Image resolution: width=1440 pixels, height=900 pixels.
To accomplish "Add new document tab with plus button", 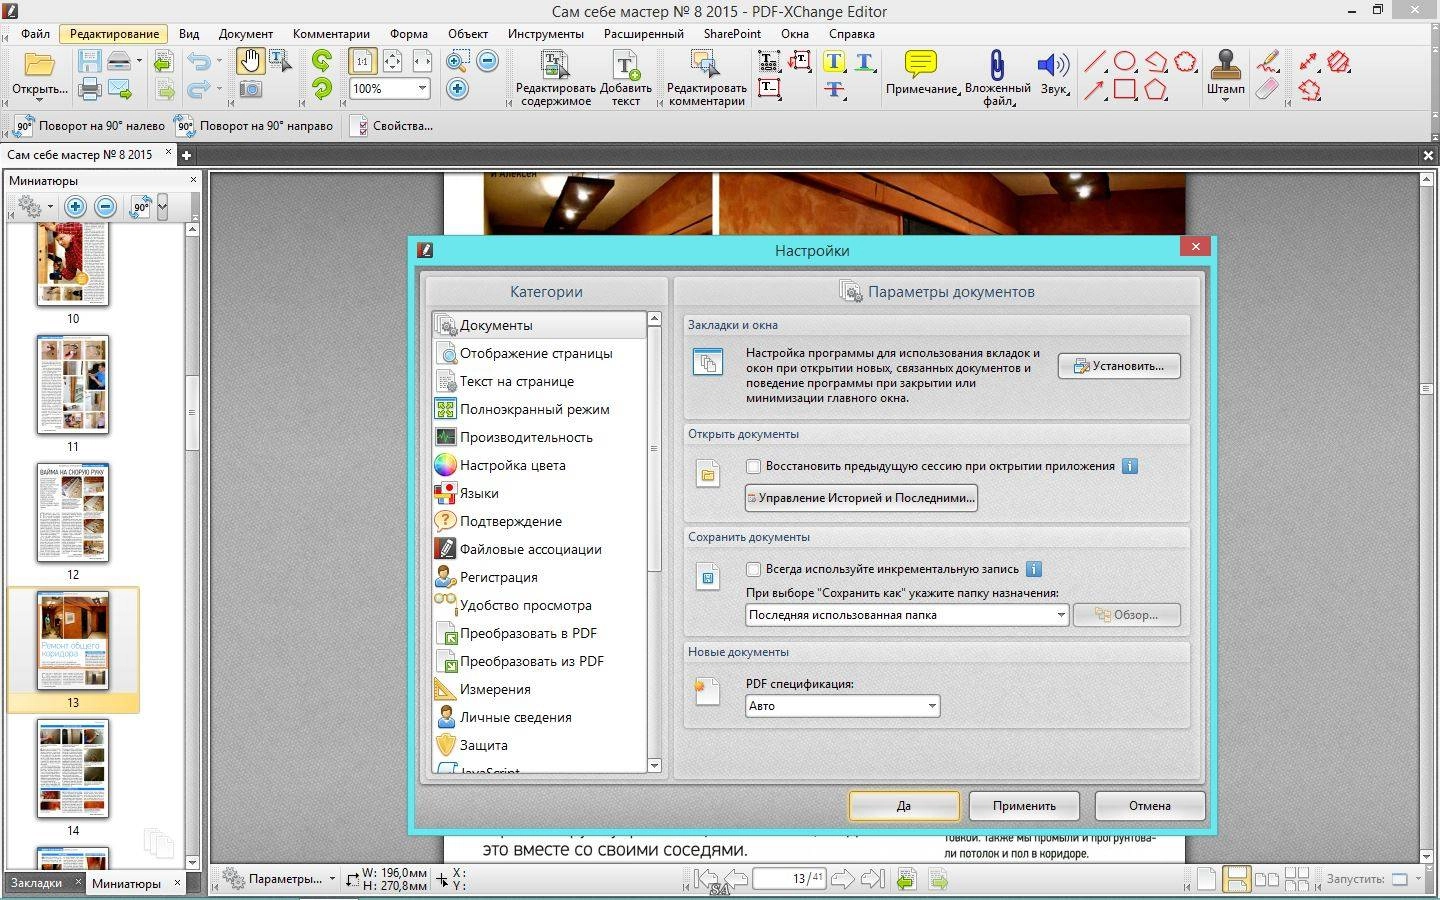I will pos(186,155).
